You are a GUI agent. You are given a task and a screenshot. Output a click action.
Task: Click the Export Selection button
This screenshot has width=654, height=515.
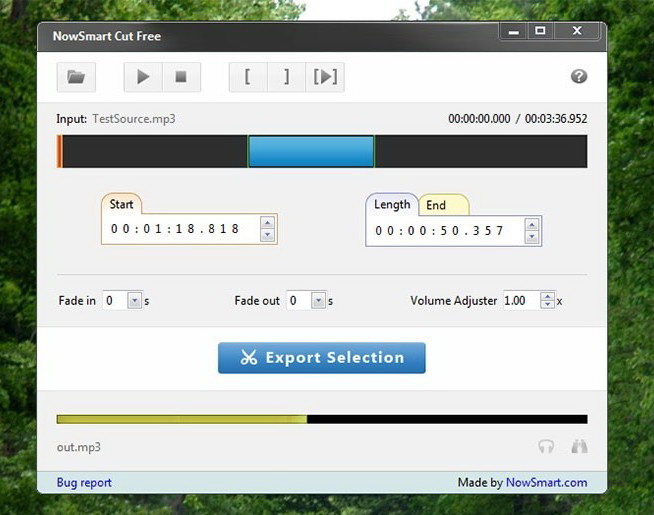pyautogui.click(x=322, y=358)
